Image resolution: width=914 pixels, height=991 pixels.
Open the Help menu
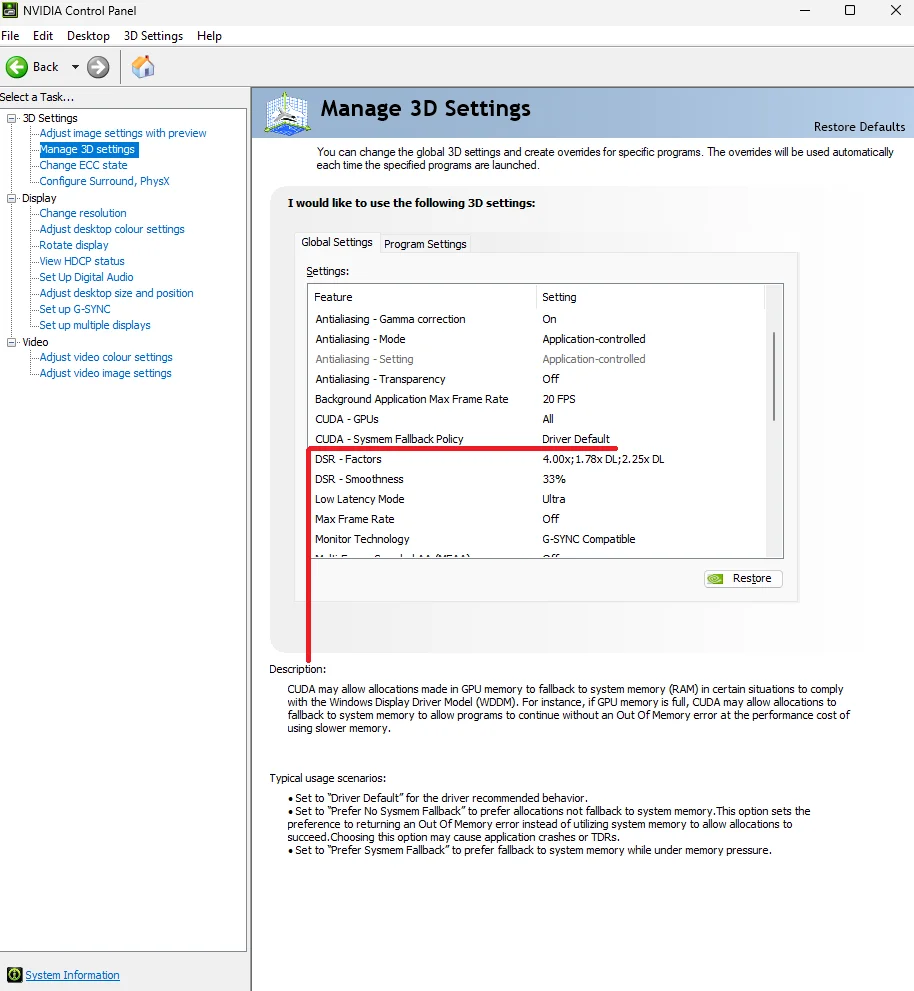point(209,36)
